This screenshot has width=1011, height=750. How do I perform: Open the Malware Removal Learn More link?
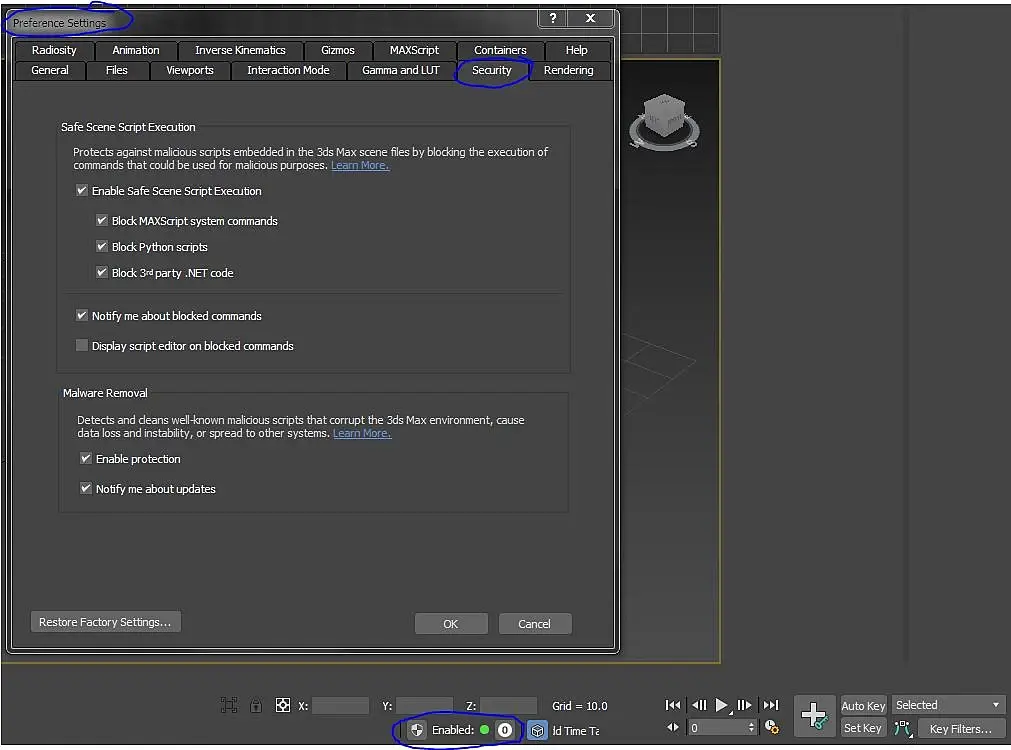(x=362, y=433)
